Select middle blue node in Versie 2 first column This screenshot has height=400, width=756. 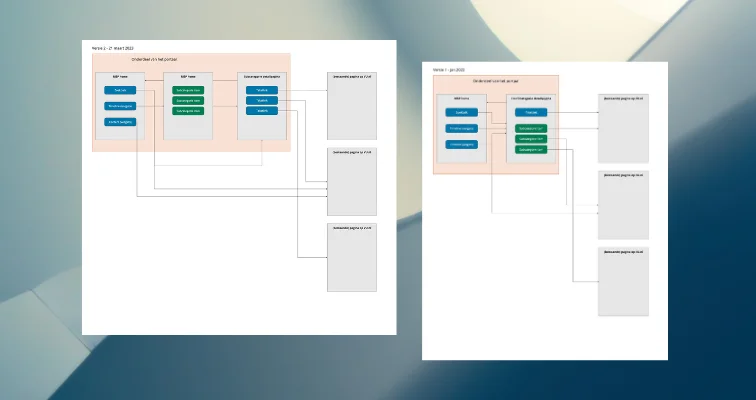(120, 106)
